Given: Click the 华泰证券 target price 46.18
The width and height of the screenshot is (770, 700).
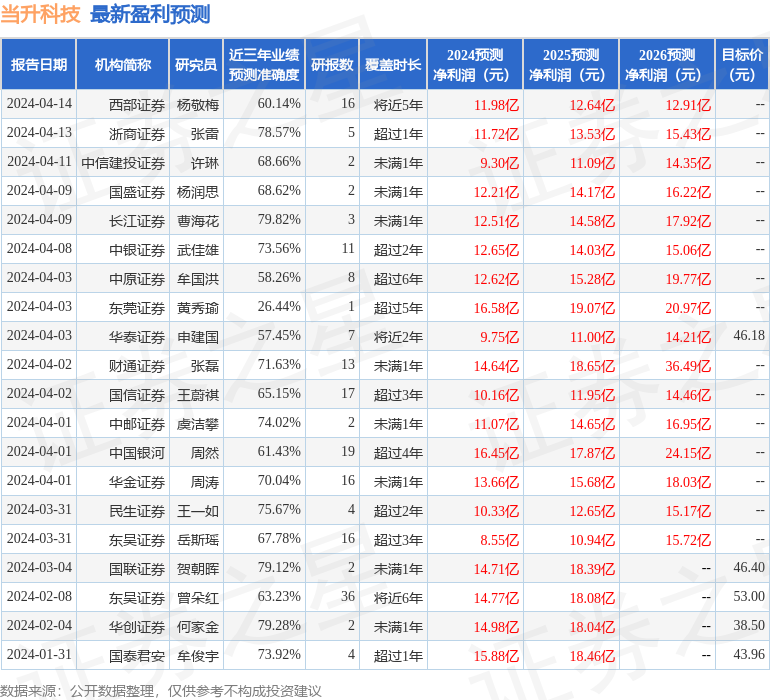Looking at the screenshot, I should 749,336.
